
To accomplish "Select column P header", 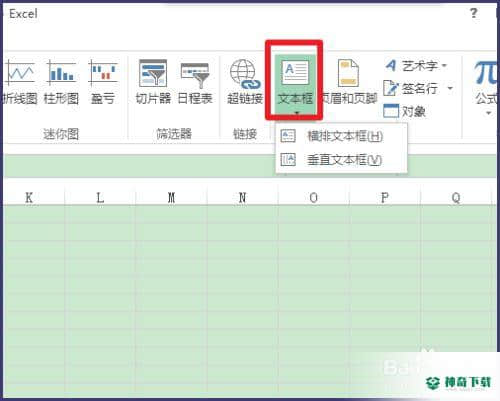I will click(x=385, y=198).
